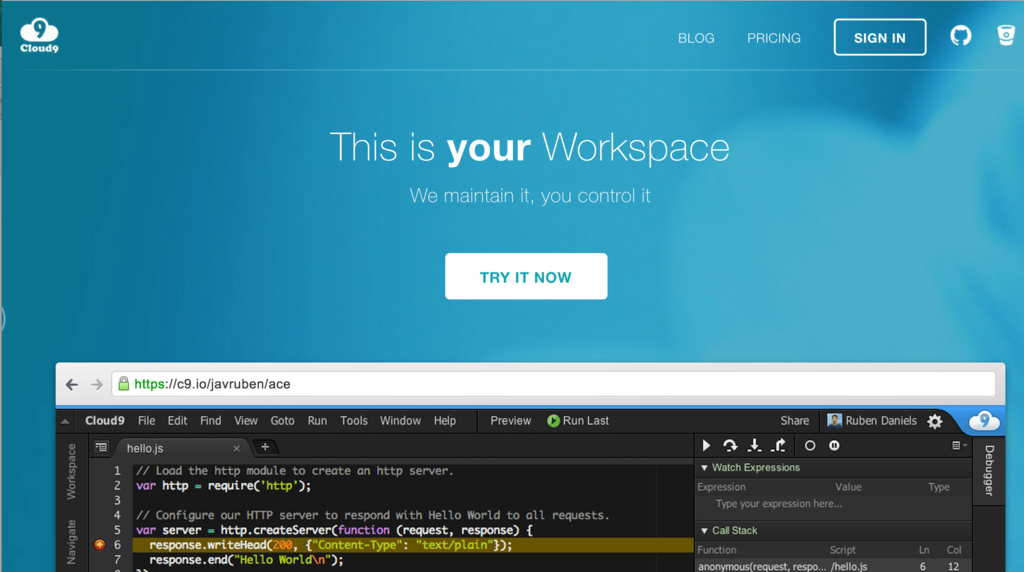
Task: Collapse the IDE menu bar arrow
Action: pos(65,422)
